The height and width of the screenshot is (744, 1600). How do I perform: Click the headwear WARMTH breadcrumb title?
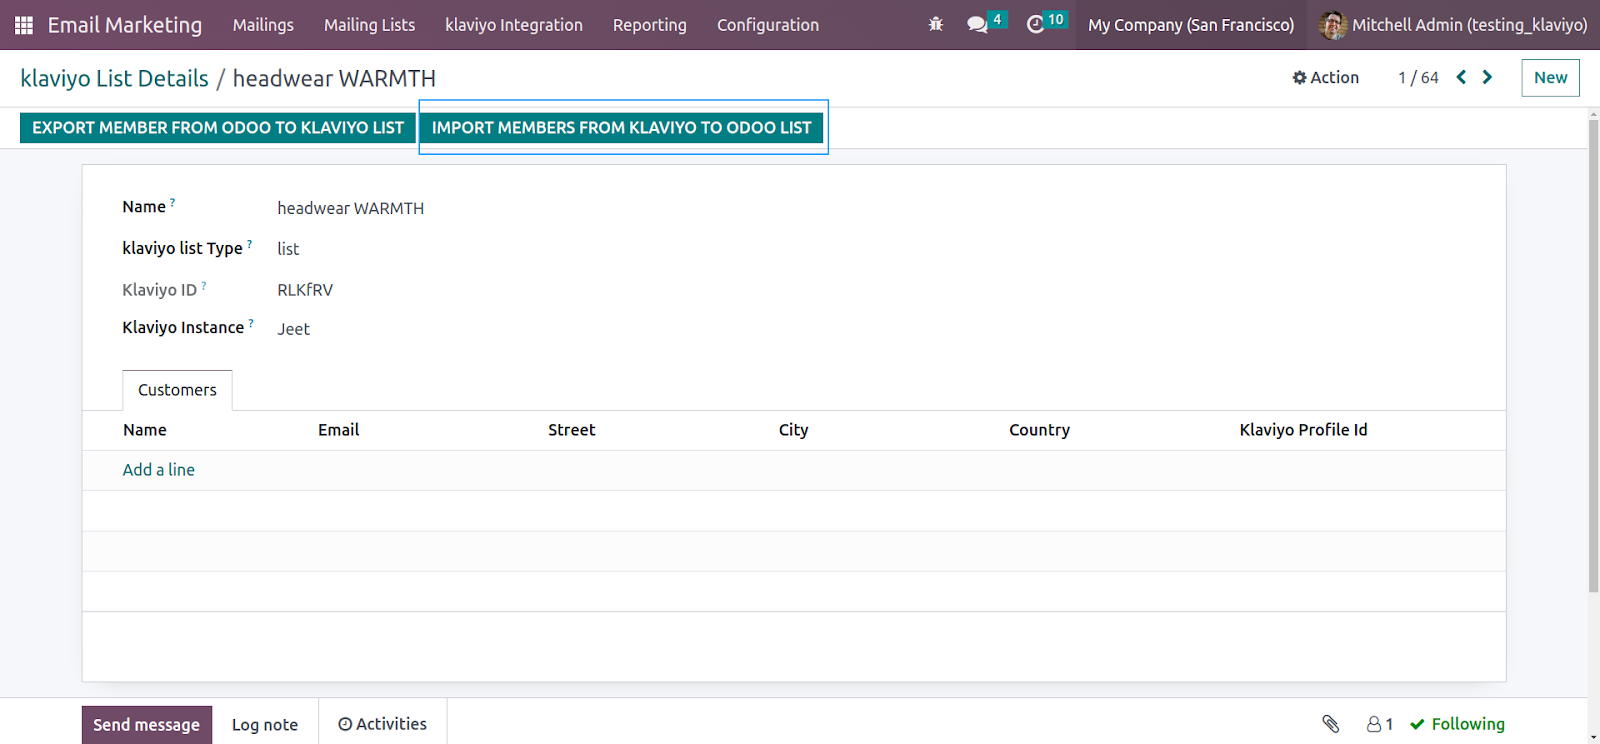tap(334, 78)
